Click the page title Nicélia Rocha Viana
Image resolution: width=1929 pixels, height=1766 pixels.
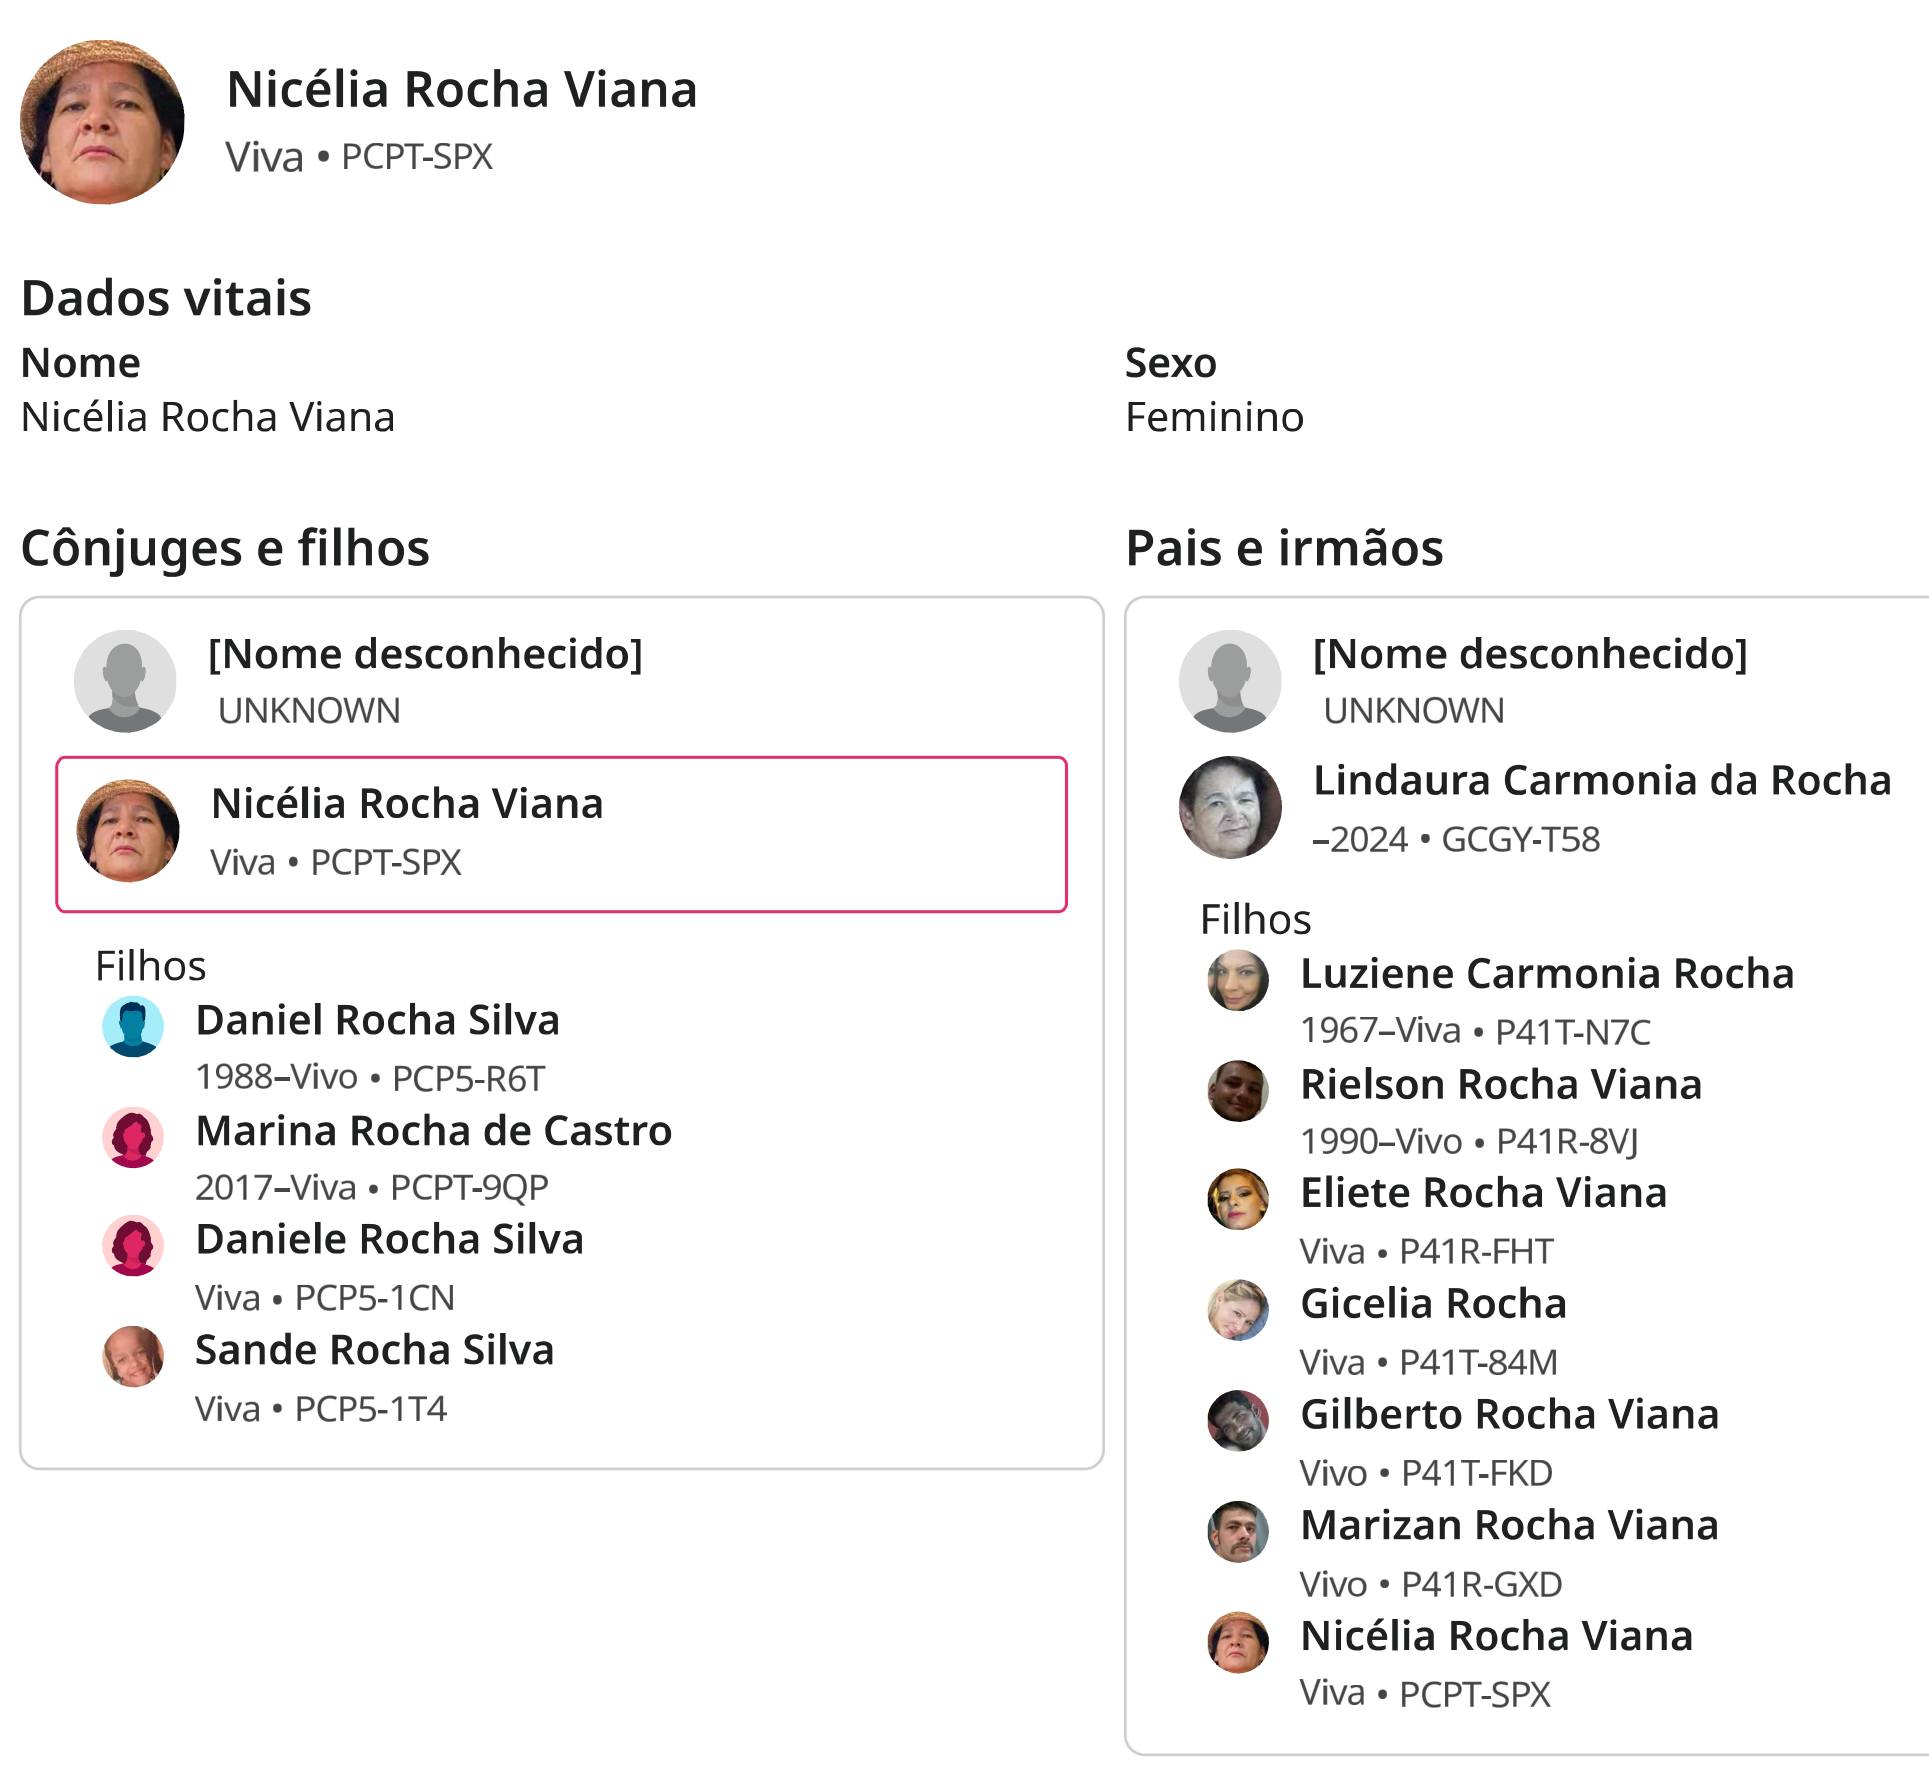(461, 89)
